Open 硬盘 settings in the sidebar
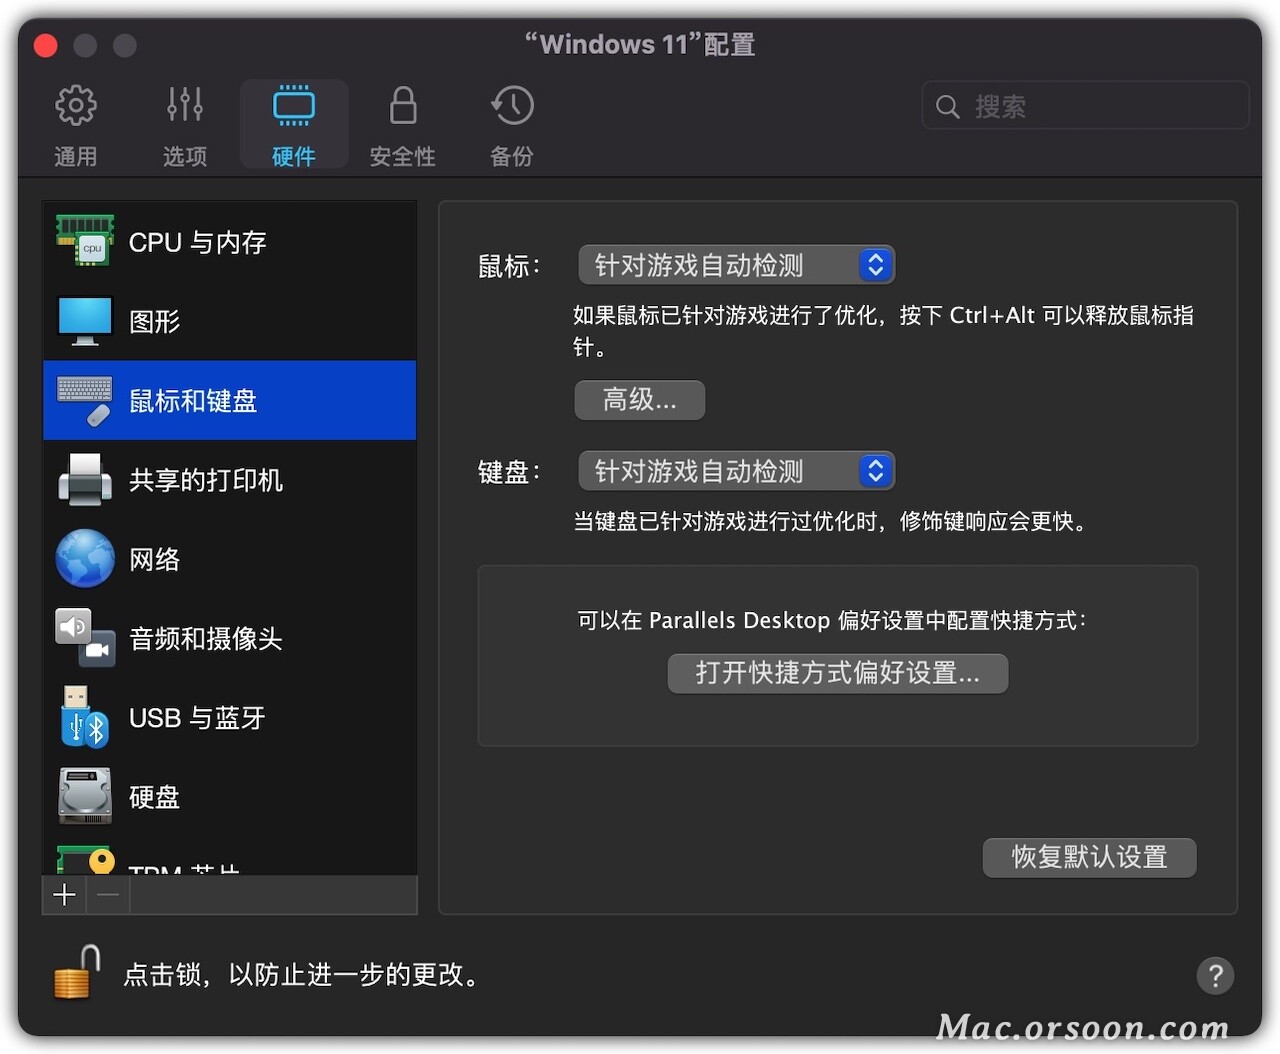 coord(230,797)
